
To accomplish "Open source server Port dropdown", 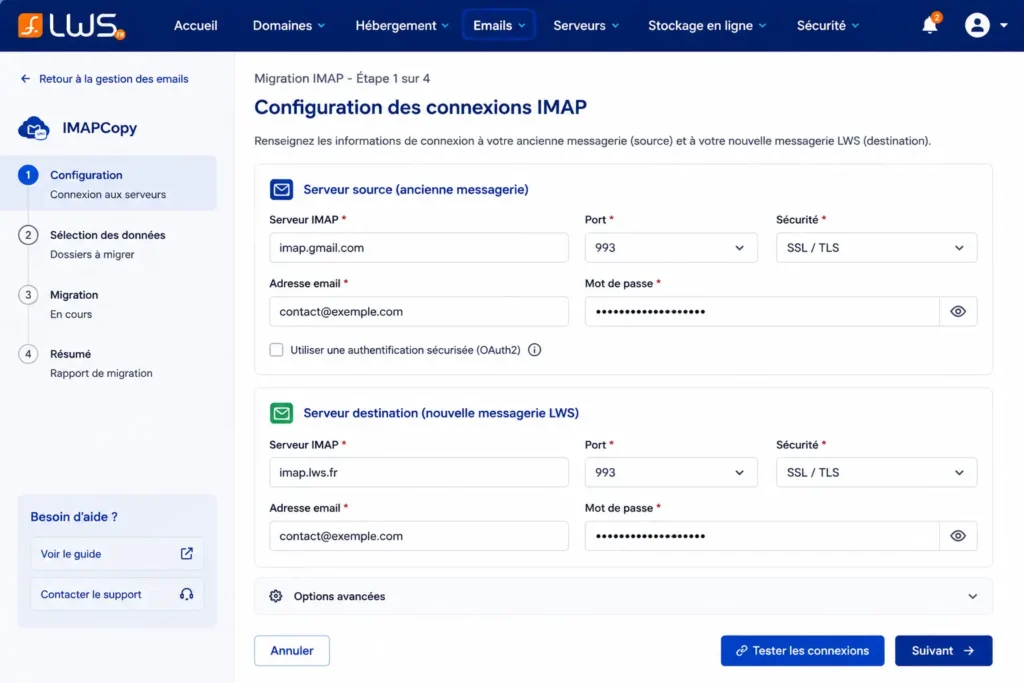I will (671, 247).
